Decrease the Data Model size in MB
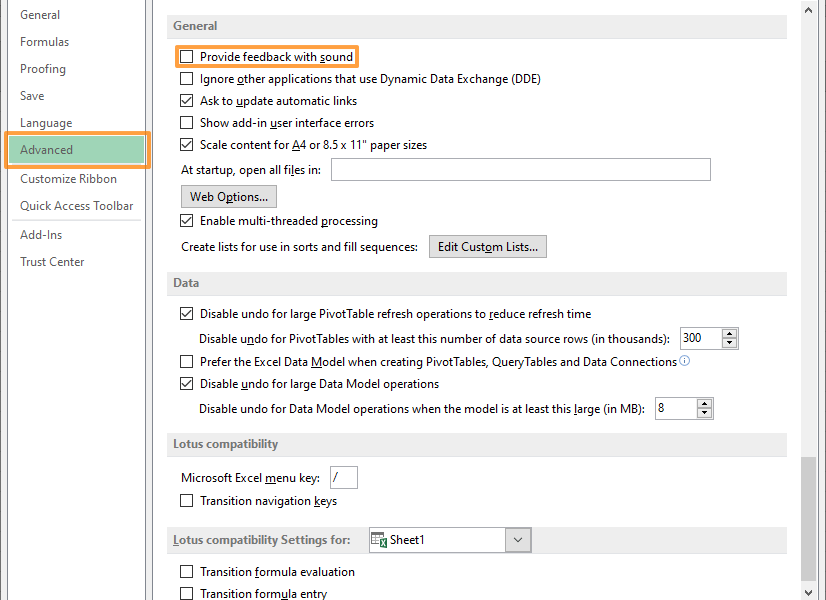The width and height of the screenshot is (826, 600). (x=703, y=413)
